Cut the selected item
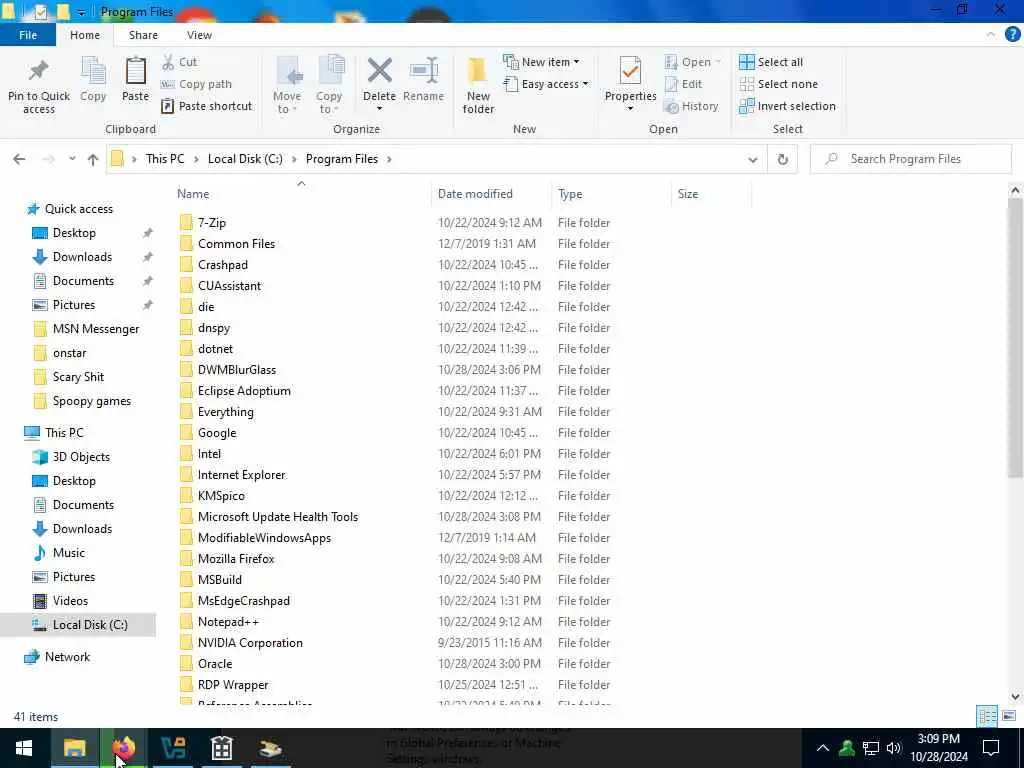 point(180,62)
